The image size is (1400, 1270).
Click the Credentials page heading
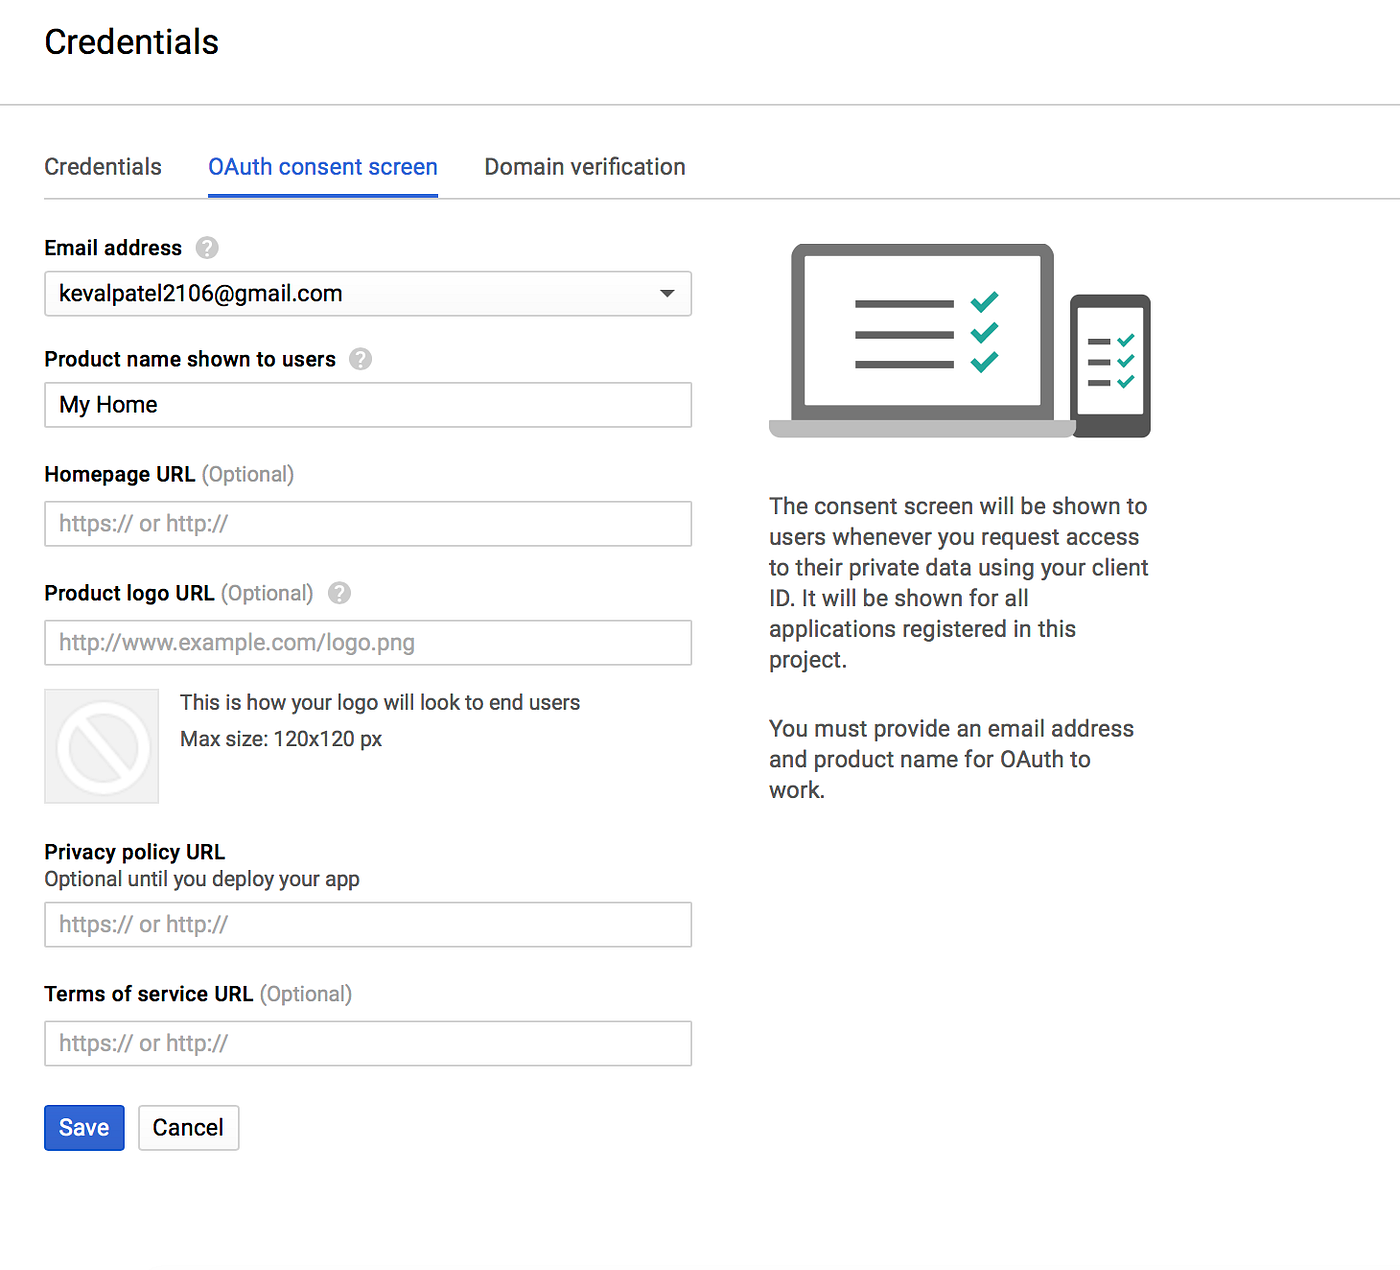(x=131, y=42)
